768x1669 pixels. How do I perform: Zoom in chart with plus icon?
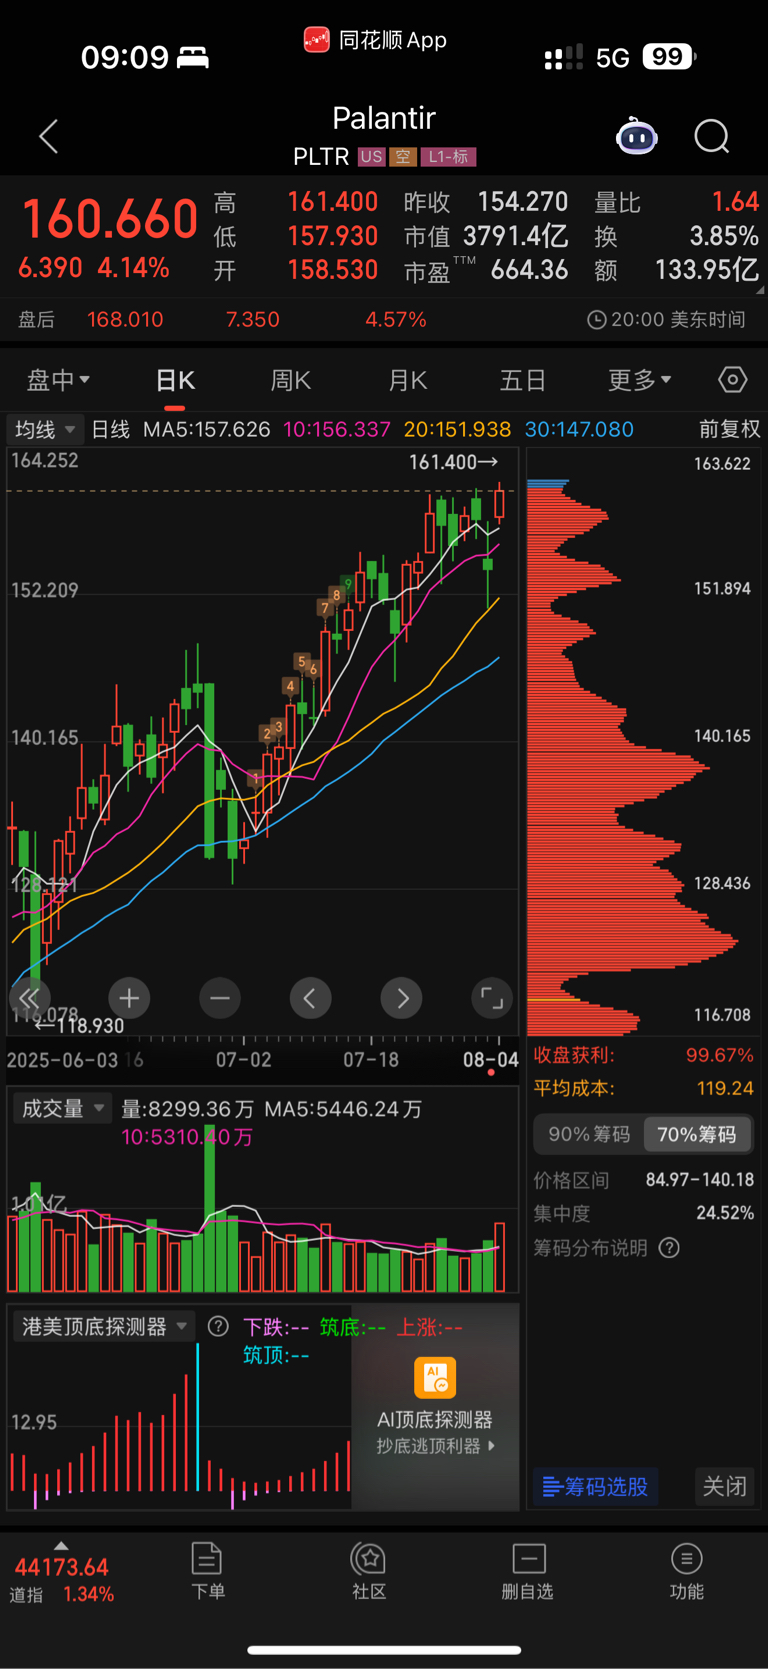coord(129,998)
